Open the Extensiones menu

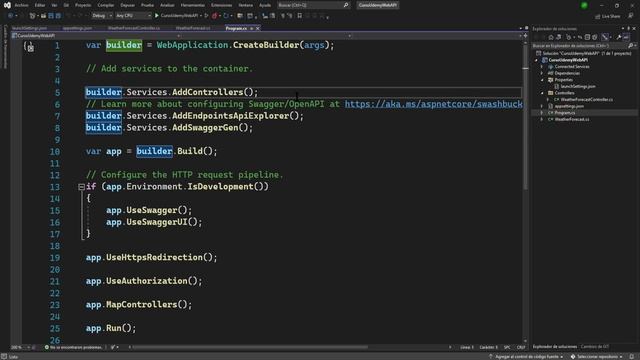pyautogui.click(x=221, y=5)
